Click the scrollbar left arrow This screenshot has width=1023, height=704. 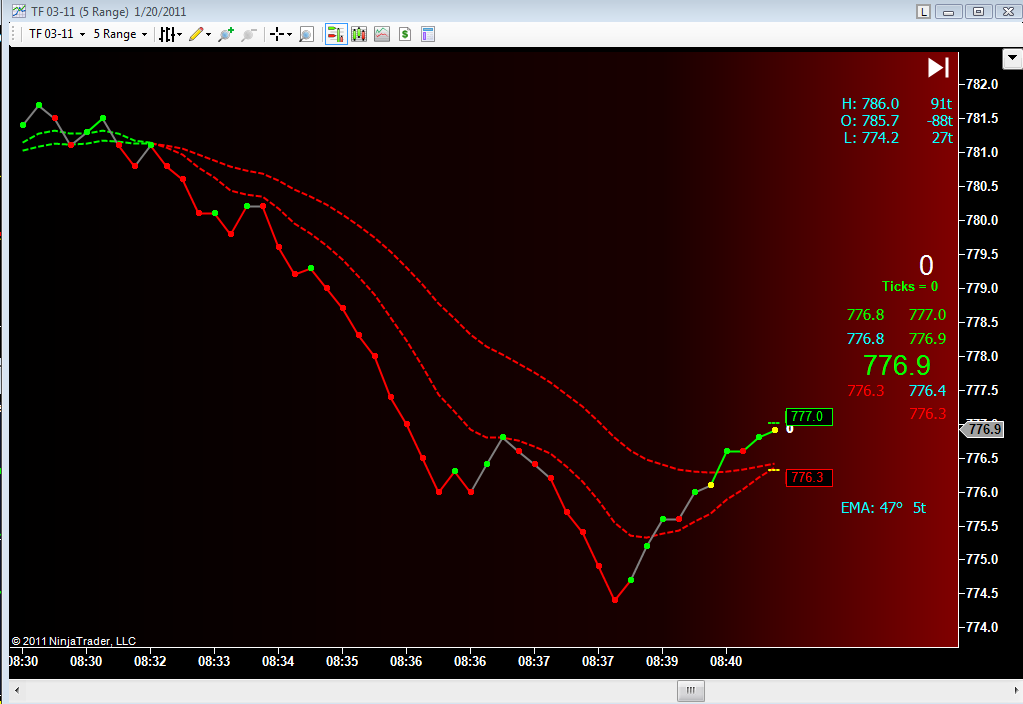click(x=17, y=690)
